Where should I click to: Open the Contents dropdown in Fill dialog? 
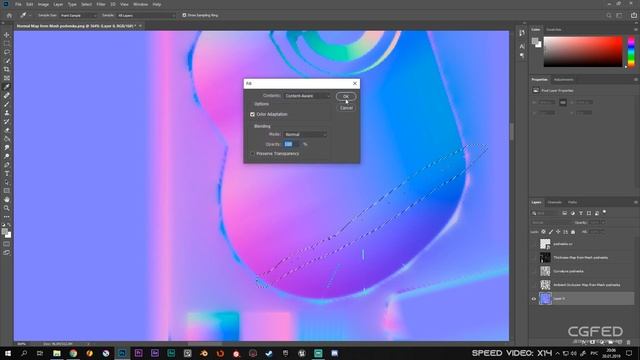(x=307, y=96)
